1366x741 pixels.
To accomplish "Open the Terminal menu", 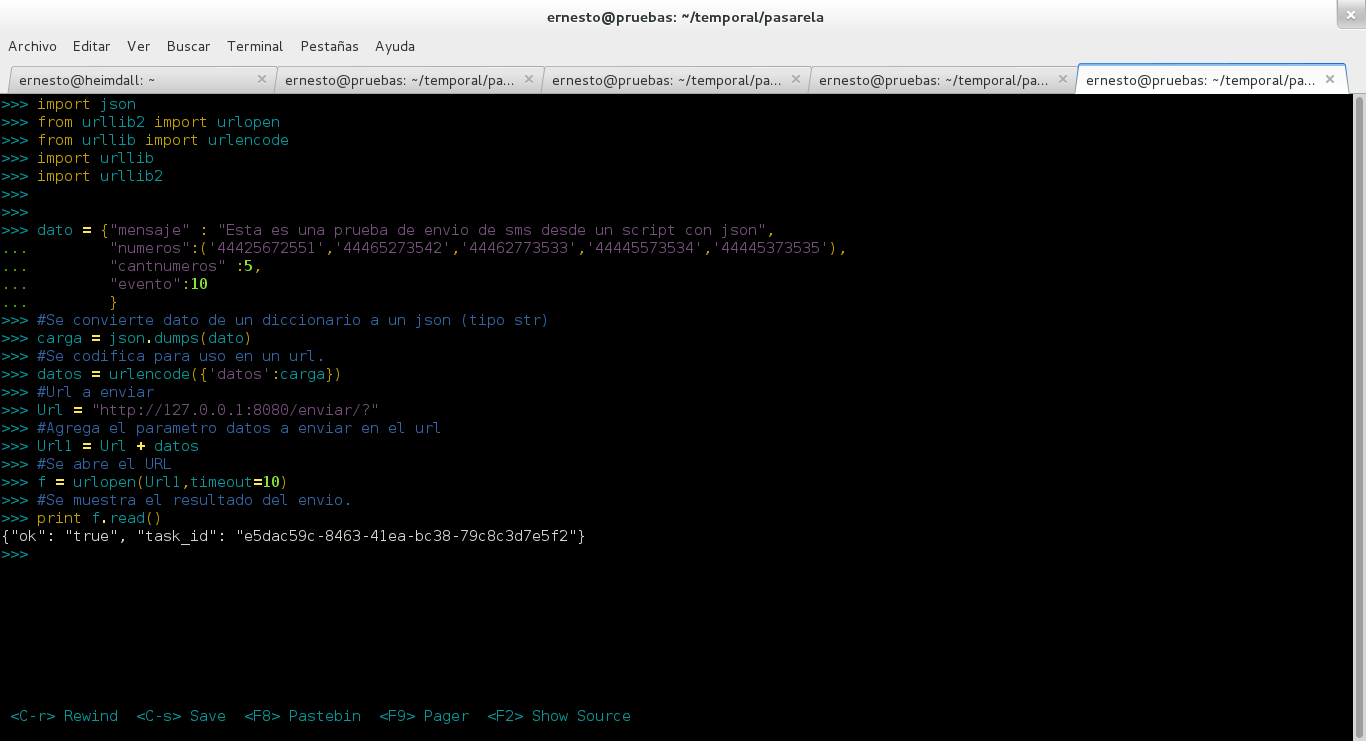I will (x=255, y=46).
